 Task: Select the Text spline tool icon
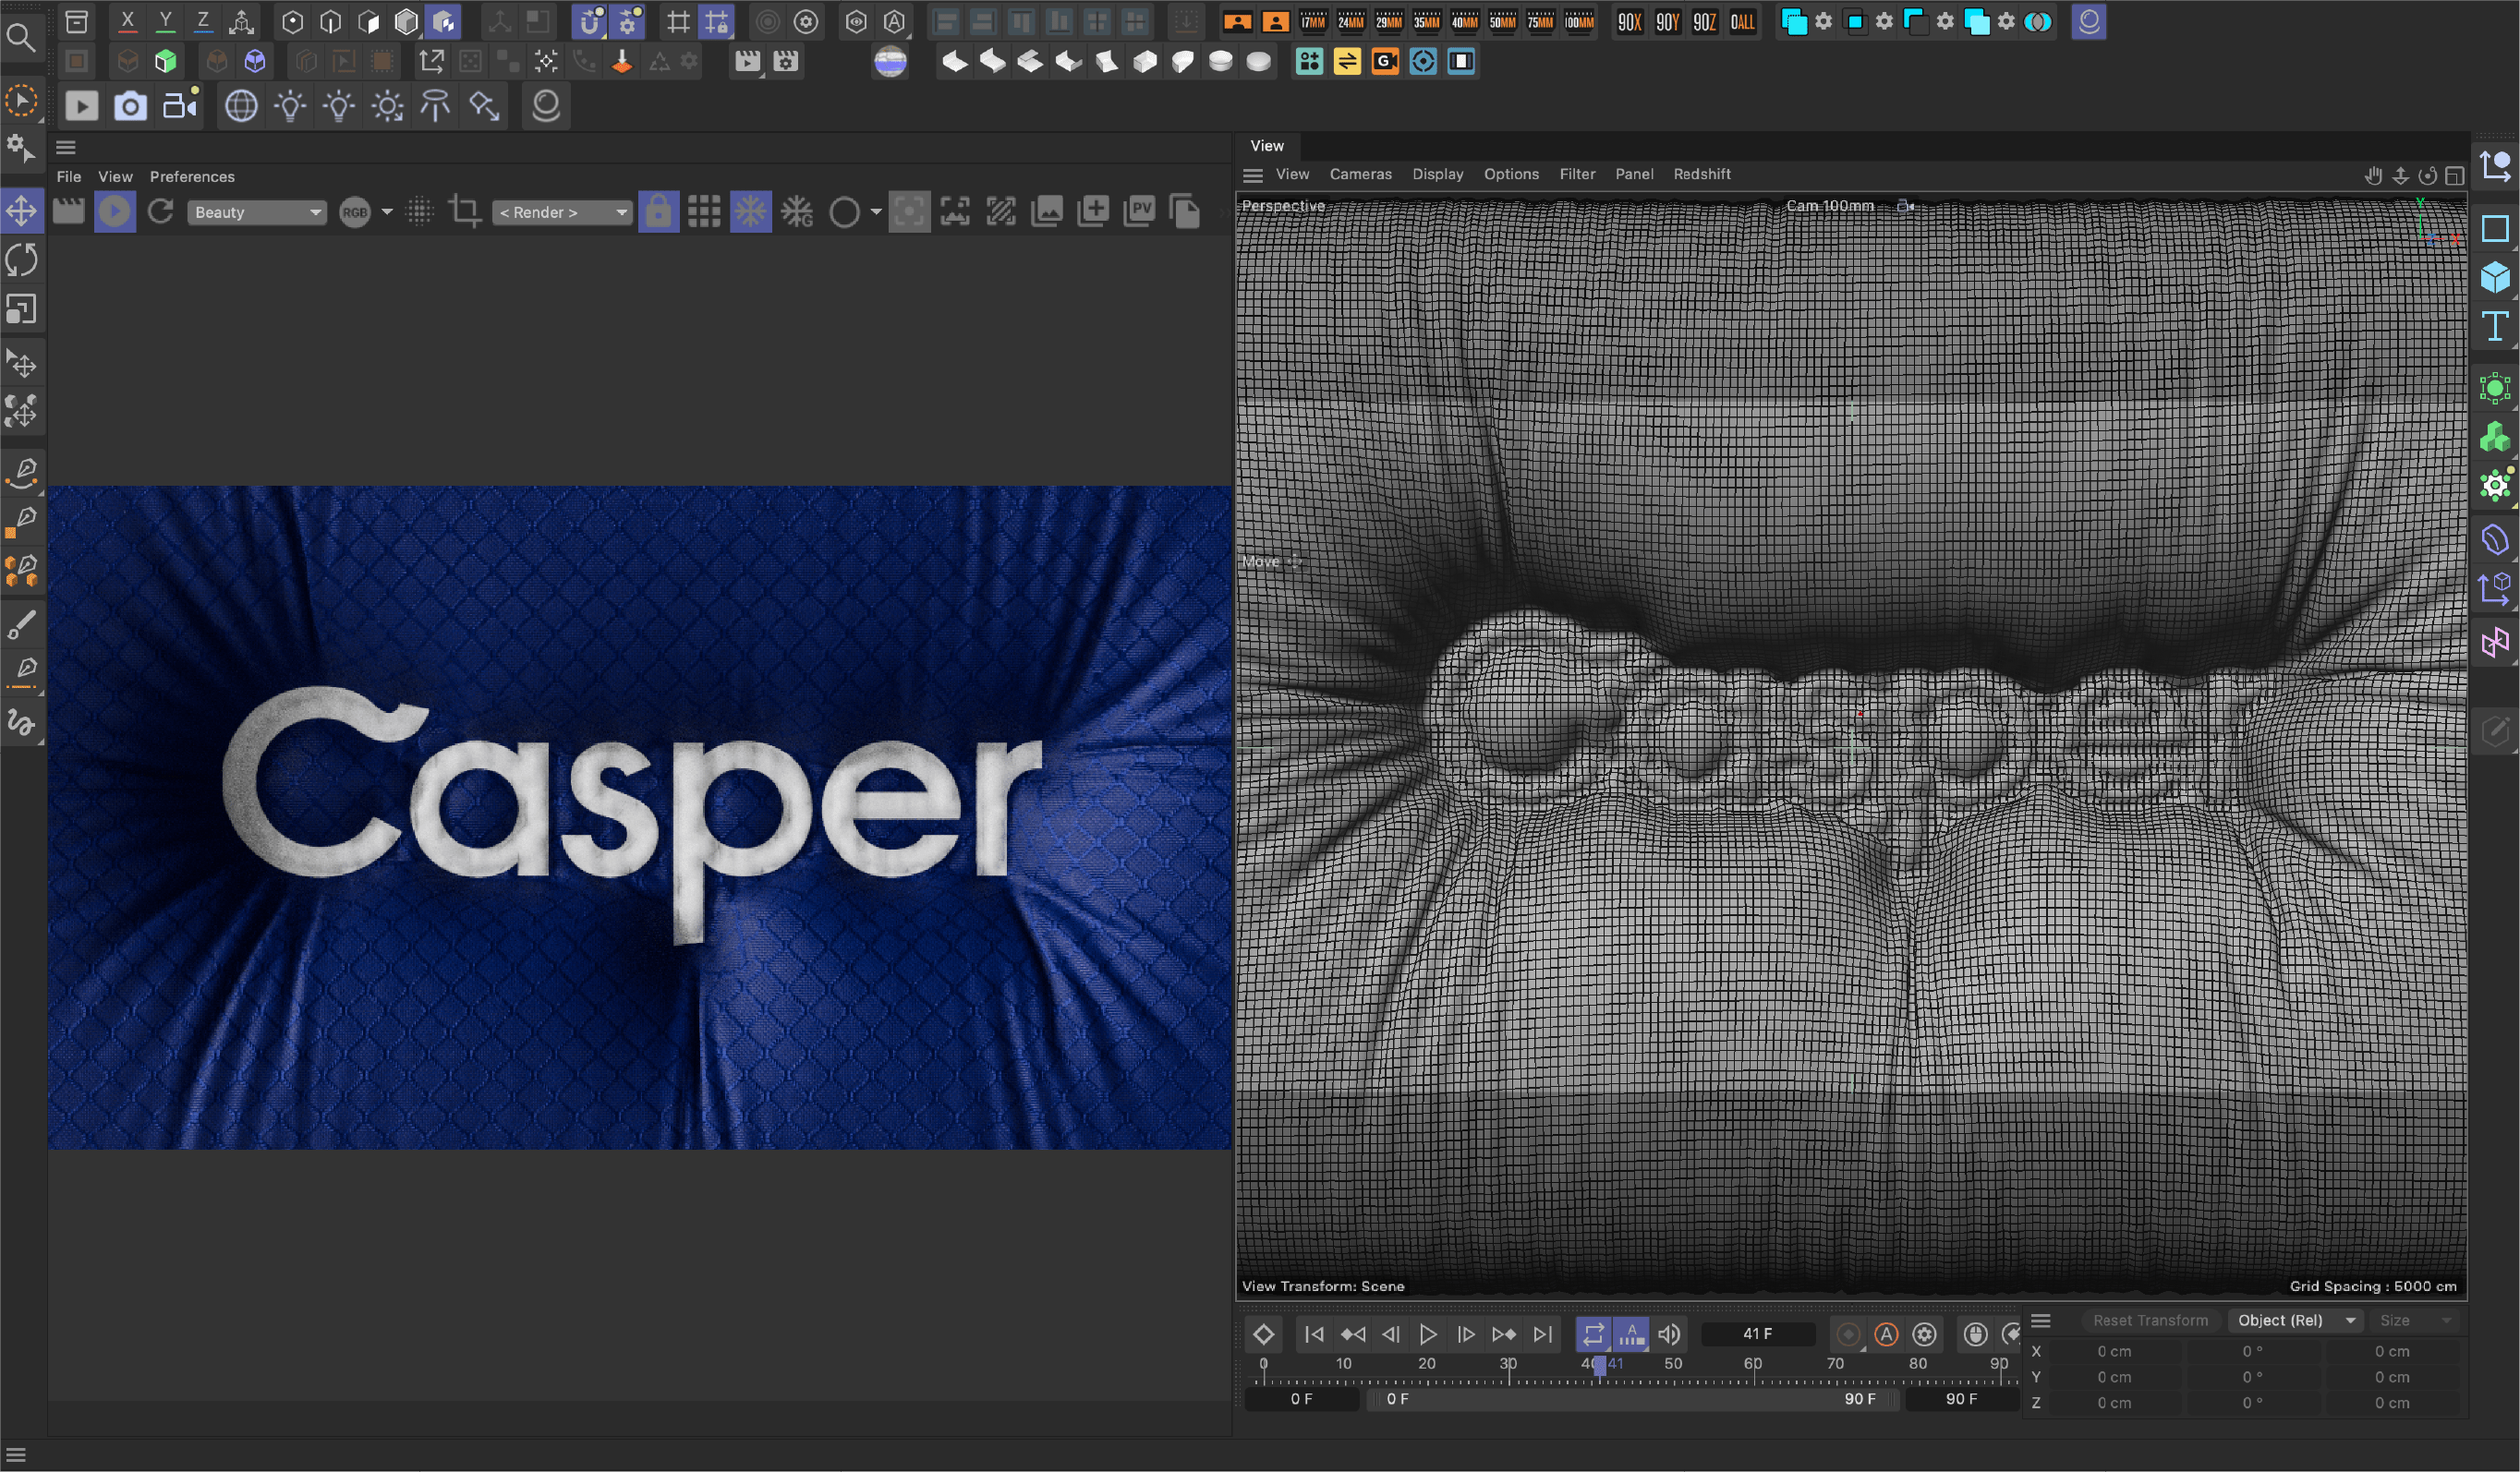2495,326
